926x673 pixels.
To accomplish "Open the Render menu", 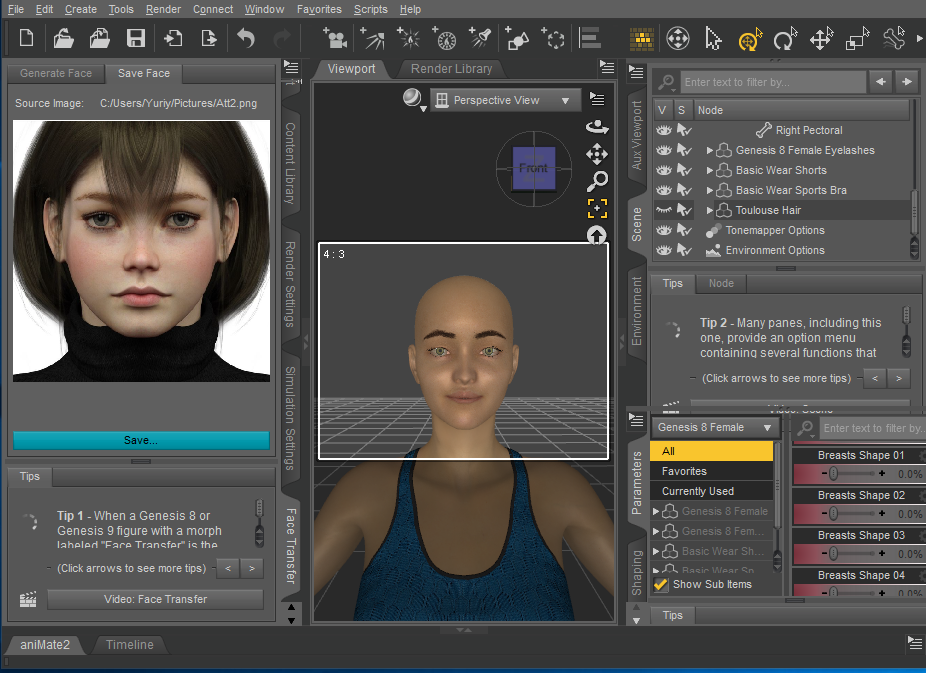I will [x=164, y=9].
